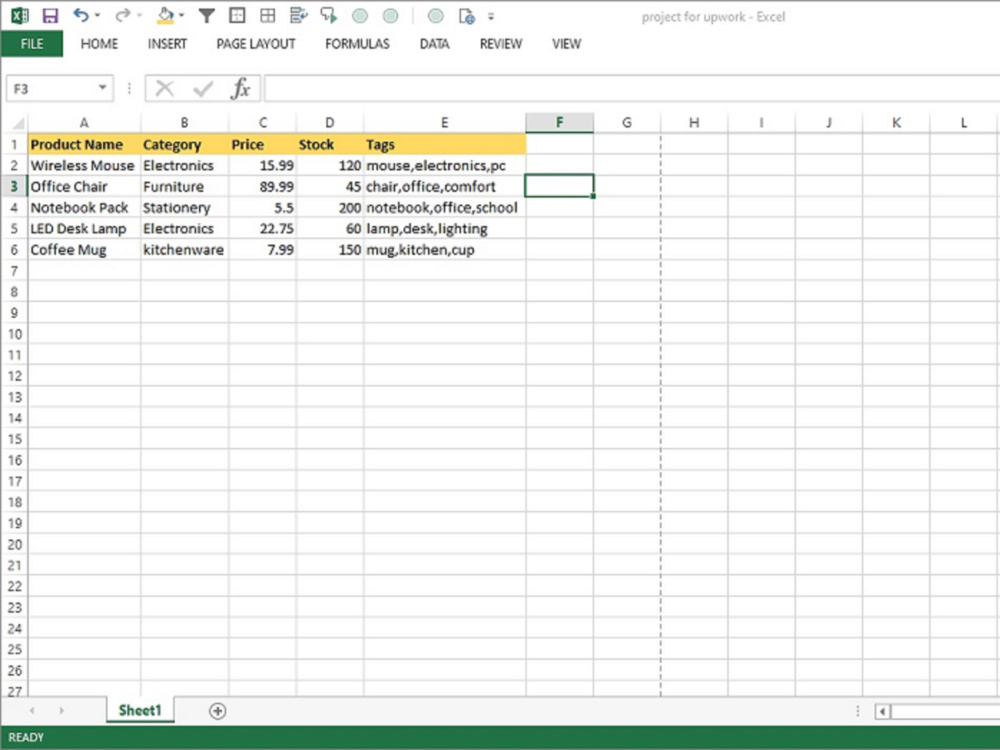Switch to the INSERT ribbon tab
Image resolution: width=1000 pixels, height=750 pixels.
click(x=167, y=44)
